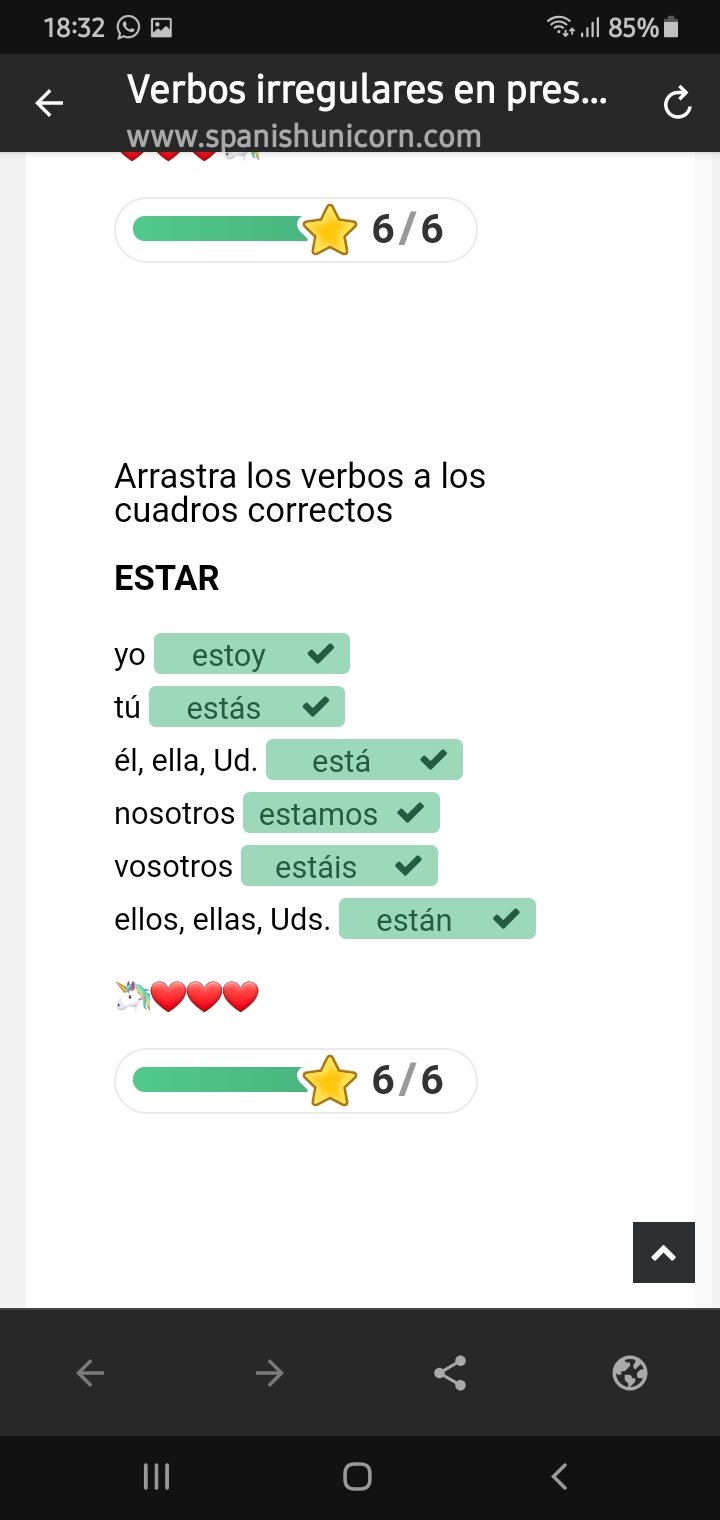Go forward using bottom browser arrow
The image size is (720, 1520).
(x=269, y=1374)
